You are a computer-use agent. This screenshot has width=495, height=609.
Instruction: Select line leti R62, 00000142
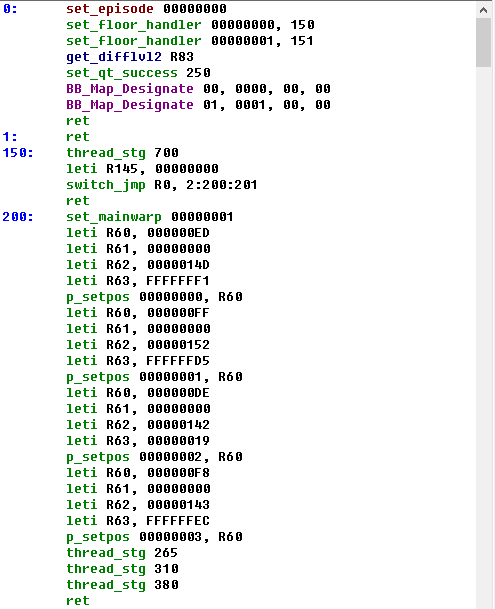click(x=138, y=425)
